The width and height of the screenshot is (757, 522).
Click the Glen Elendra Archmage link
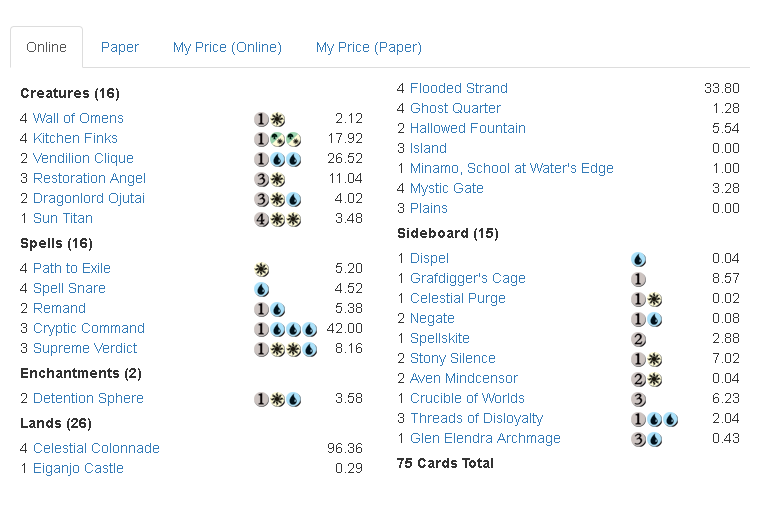tap(485, 438)
